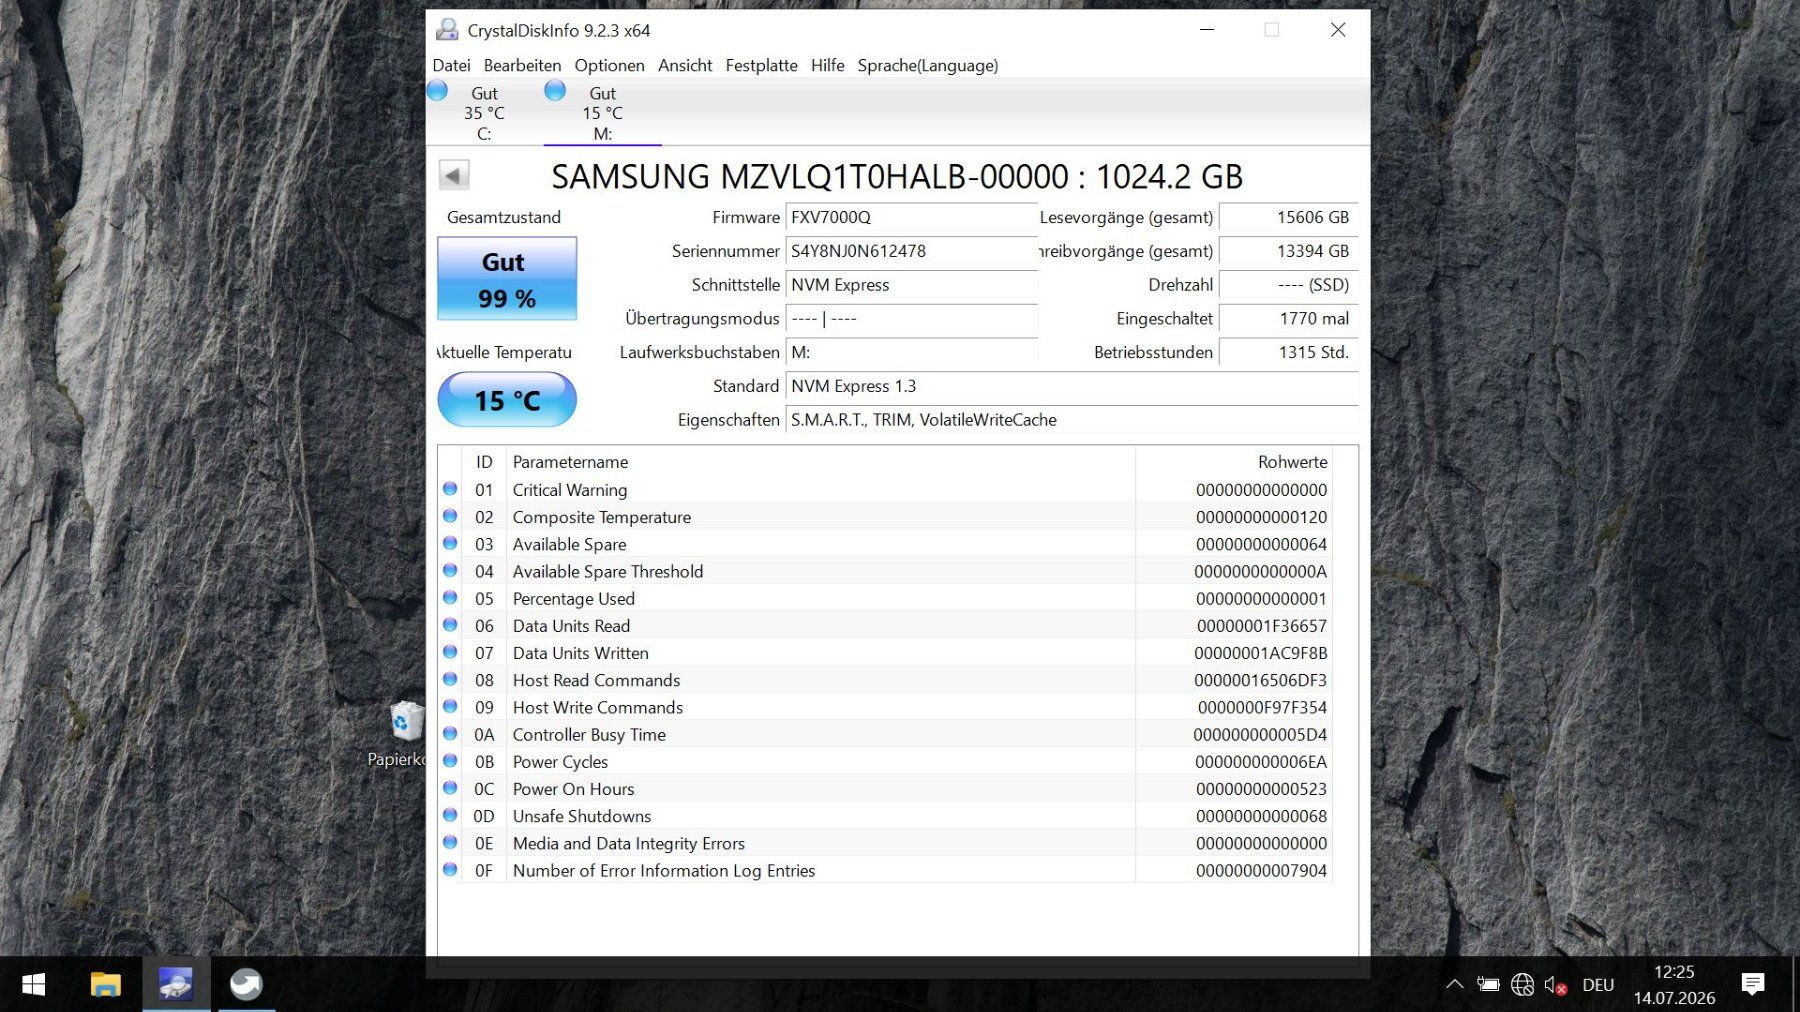Click the status dot for Data Units Read

(x=450, y=625)
